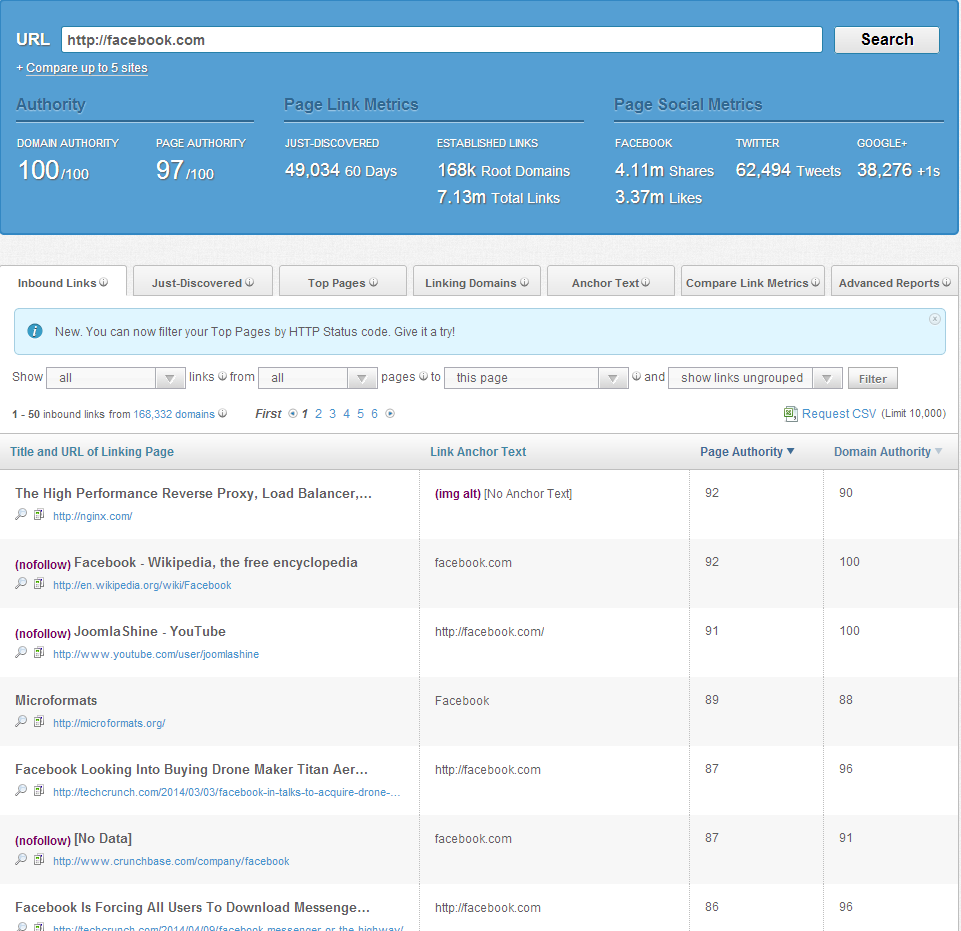
Task: Open crunchbase.com/company/facebook link
Action: click(x=171, y=861)
